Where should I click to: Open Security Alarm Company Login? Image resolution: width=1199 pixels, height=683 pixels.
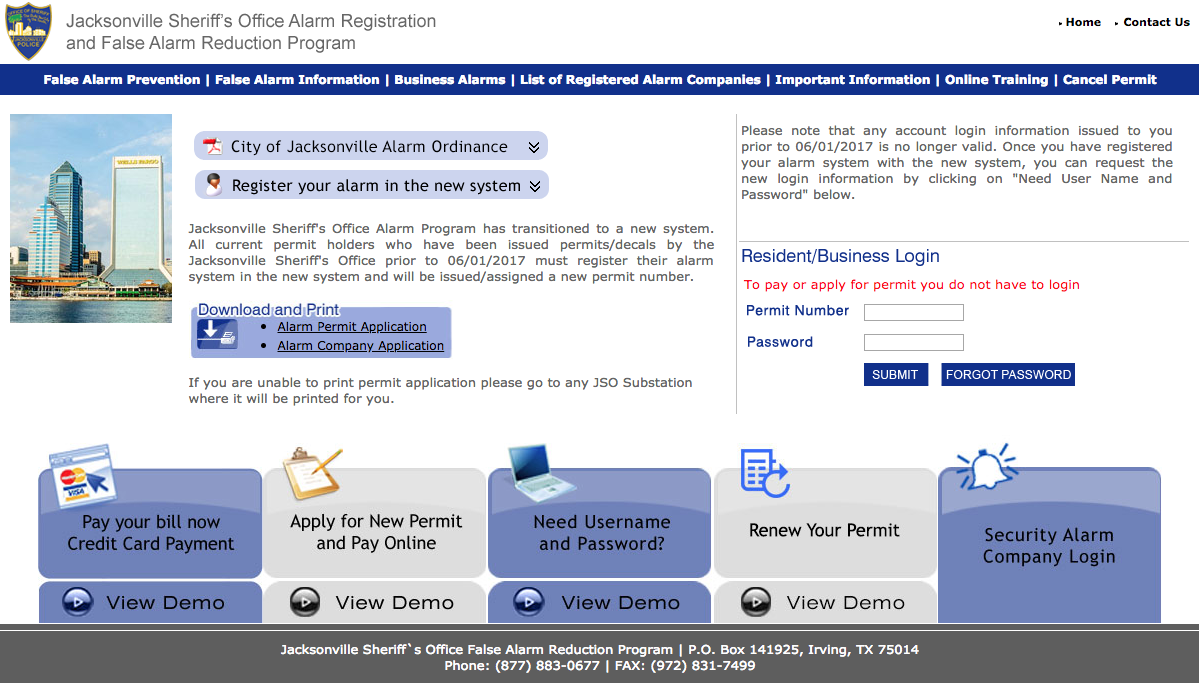click(x=1049, y=545)
